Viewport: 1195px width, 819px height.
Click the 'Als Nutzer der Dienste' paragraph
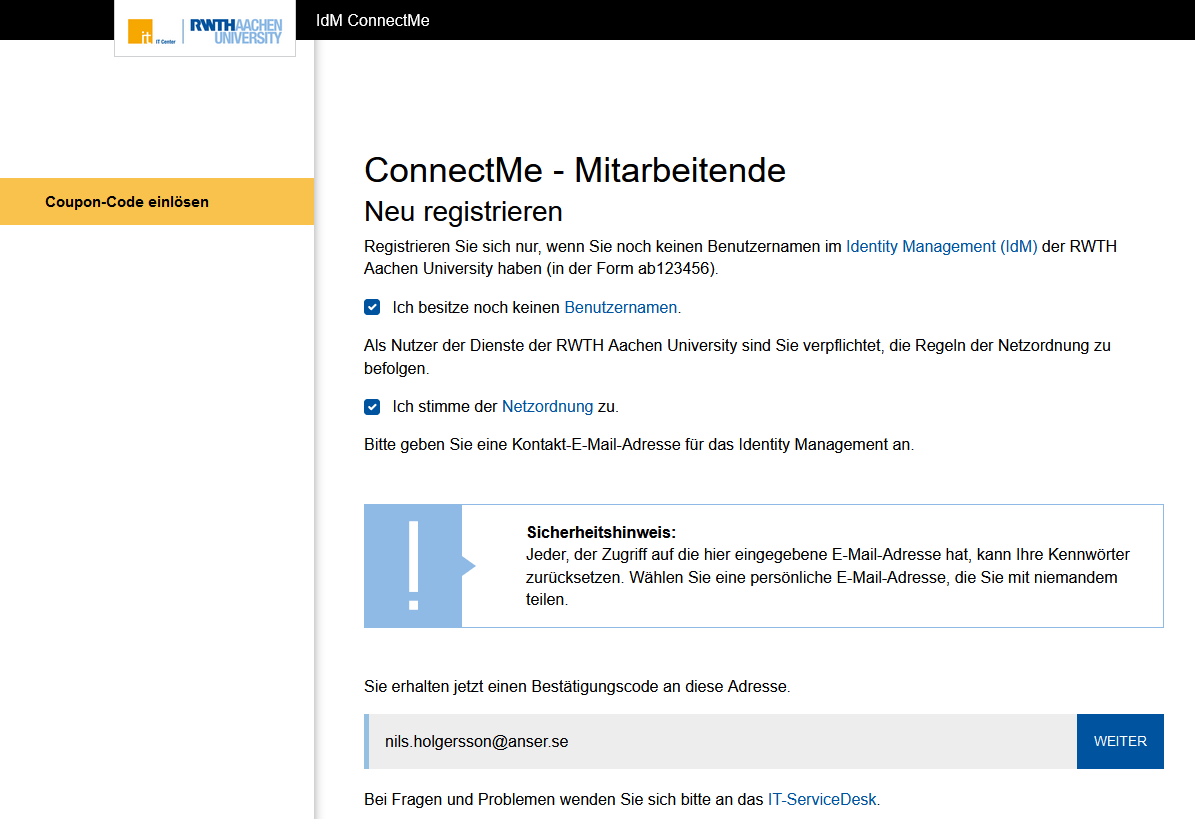[737, 357]
